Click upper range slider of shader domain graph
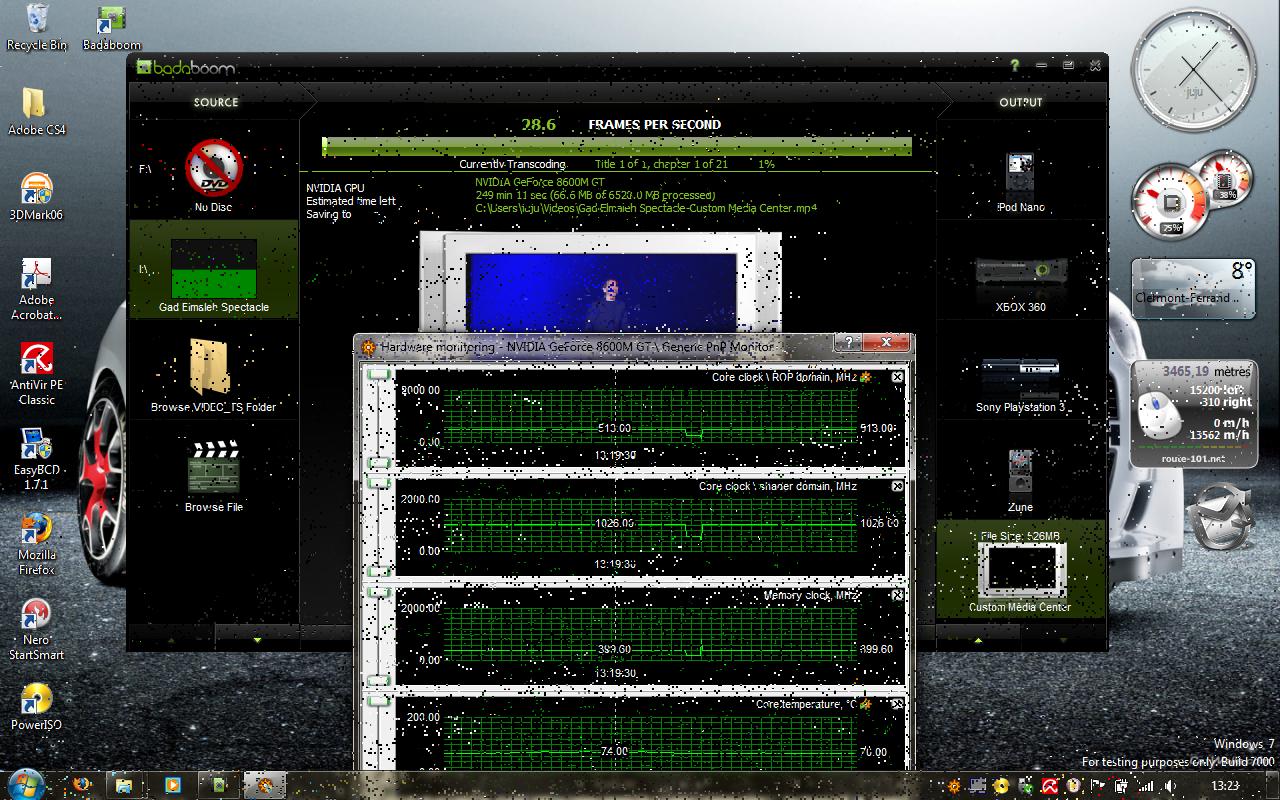The width and height of the screenshot is (1280, 800). click(x=379, y=483)
